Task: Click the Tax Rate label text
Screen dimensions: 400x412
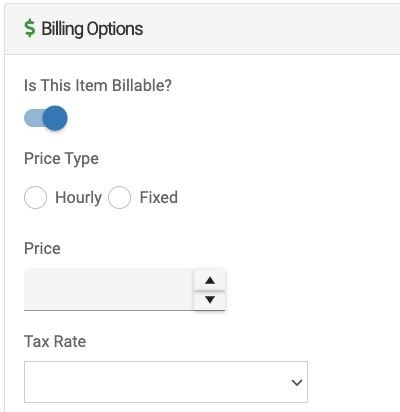Action: (x=55, y=341)
